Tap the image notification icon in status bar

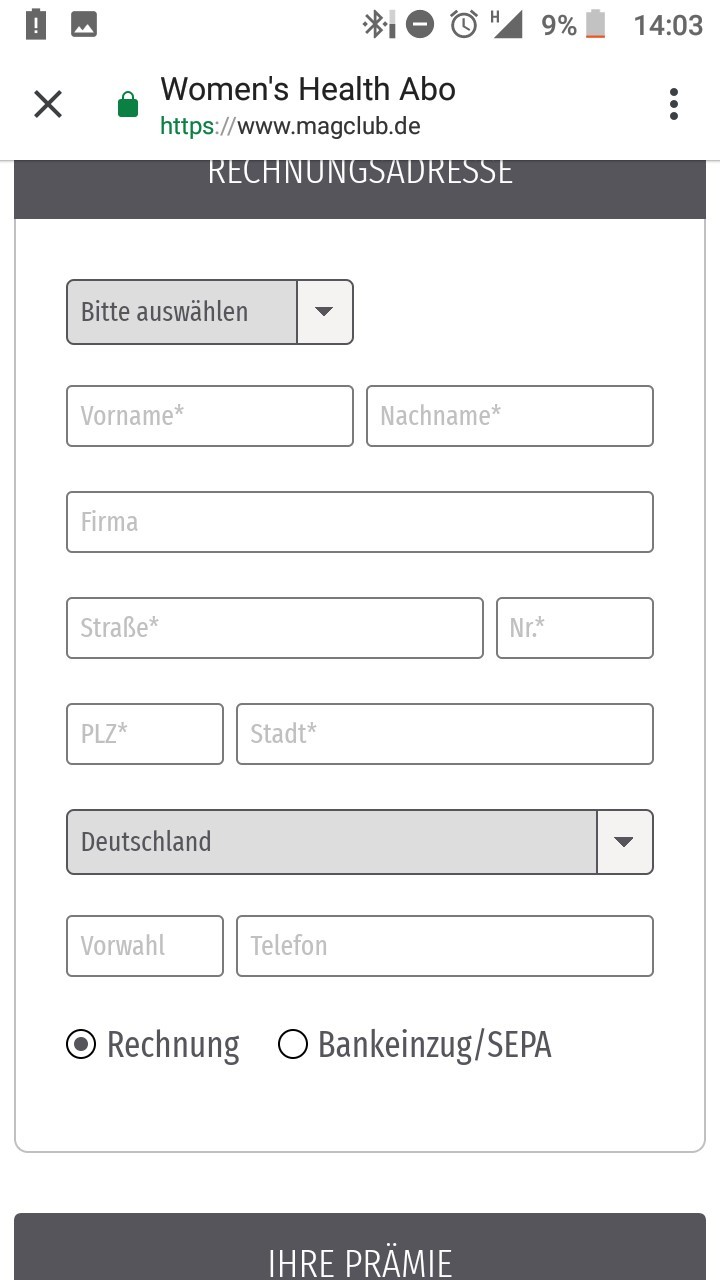click(x=84, y=24)
